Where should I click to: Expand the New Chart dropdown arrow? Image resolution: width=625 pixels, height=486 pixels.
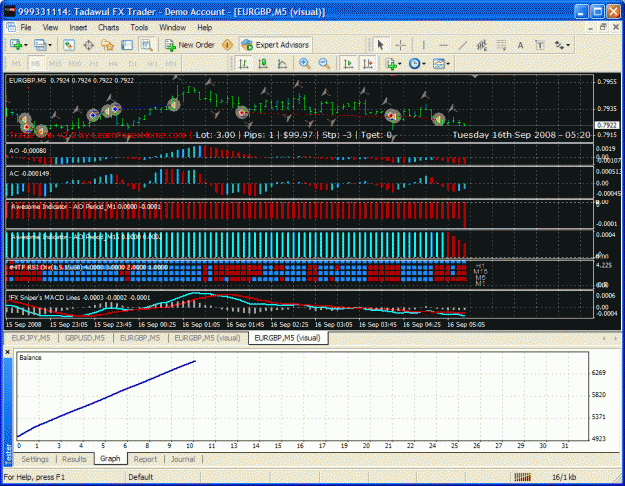point(26,45)
